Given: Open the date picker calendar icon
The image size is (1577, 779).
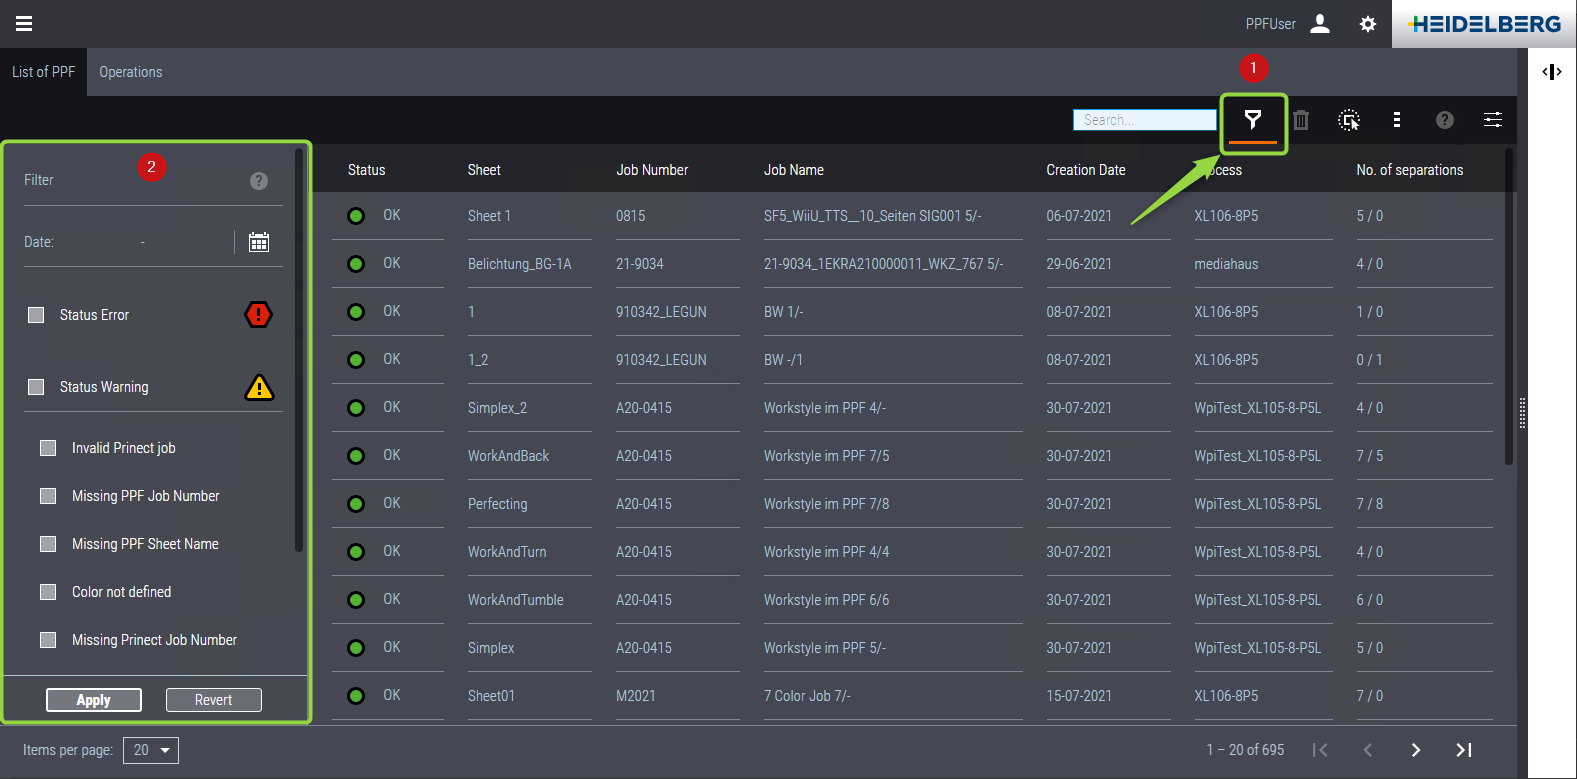Looking at the screenshot, I should [259, 242].
